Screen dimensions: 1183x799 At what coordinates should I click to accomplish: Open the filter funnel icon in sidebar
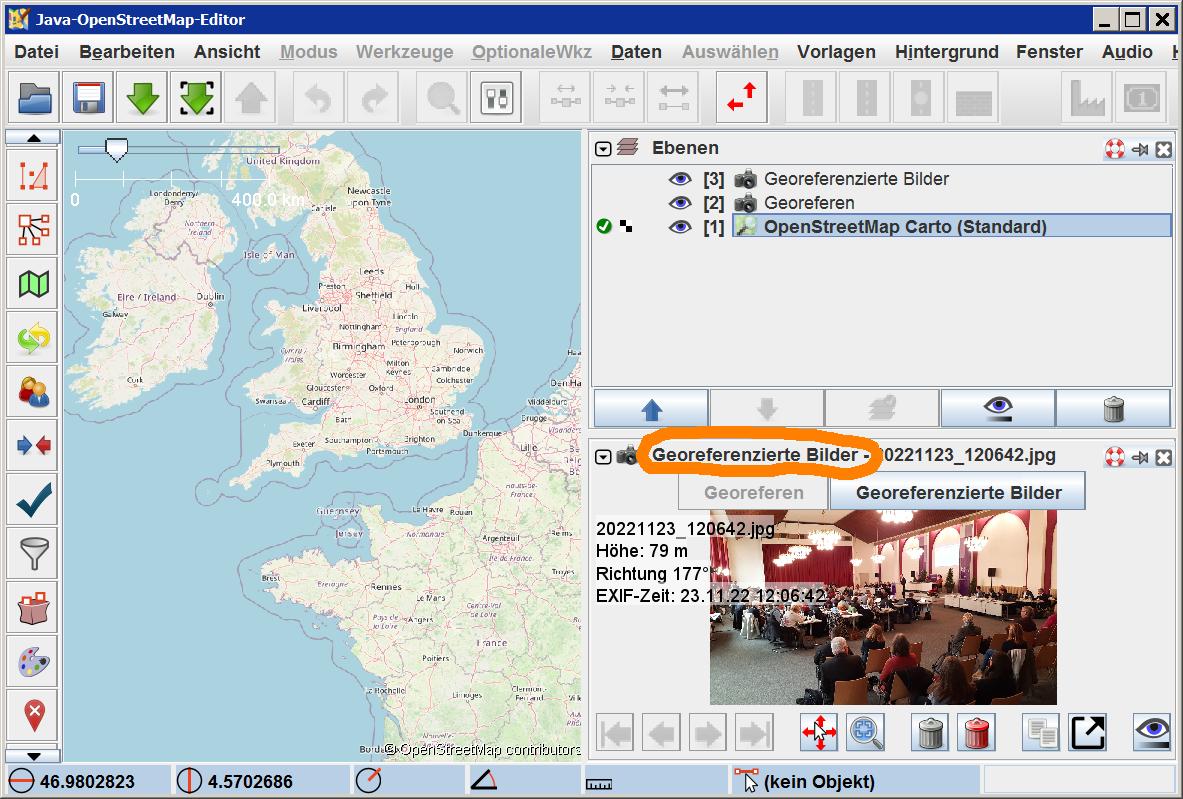[34, 552]
